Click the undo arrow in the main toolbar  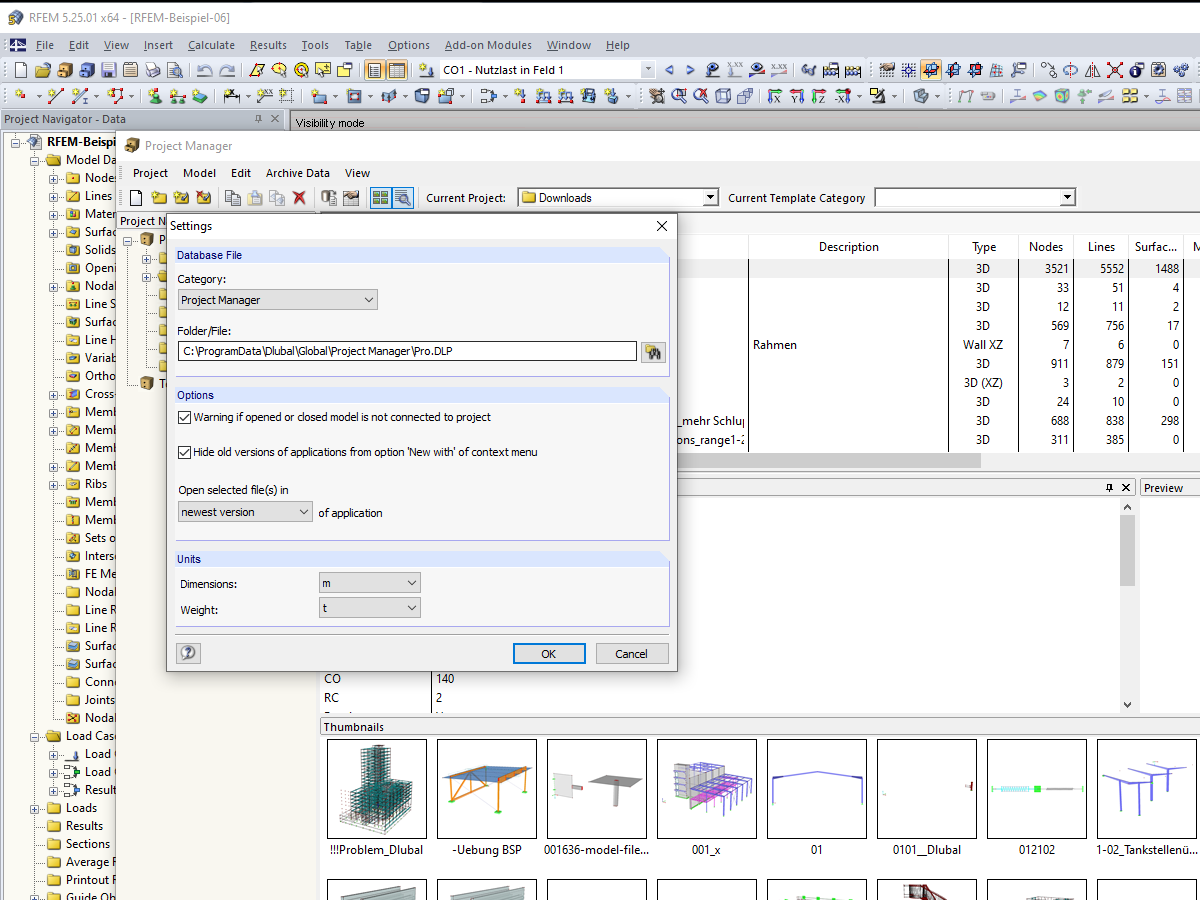(x=204, y=70)
